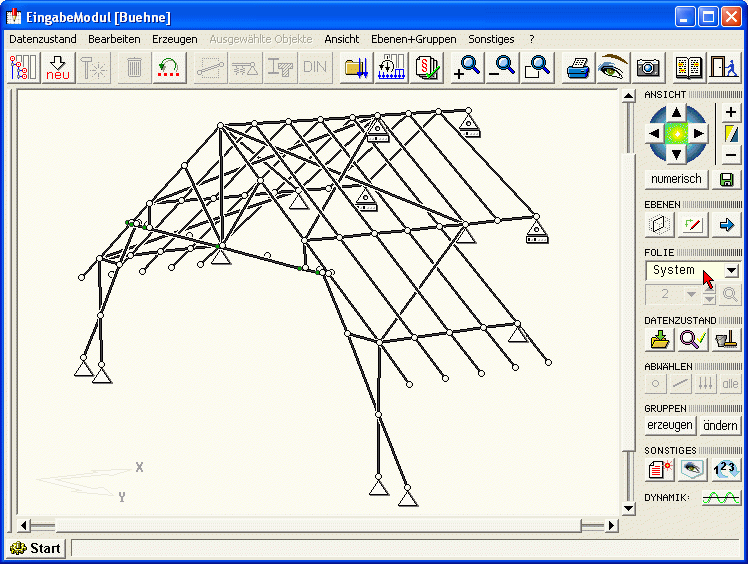Click the 'erzeugen' button under Gruppen
748x564 pixels.
tap(670, 425)
